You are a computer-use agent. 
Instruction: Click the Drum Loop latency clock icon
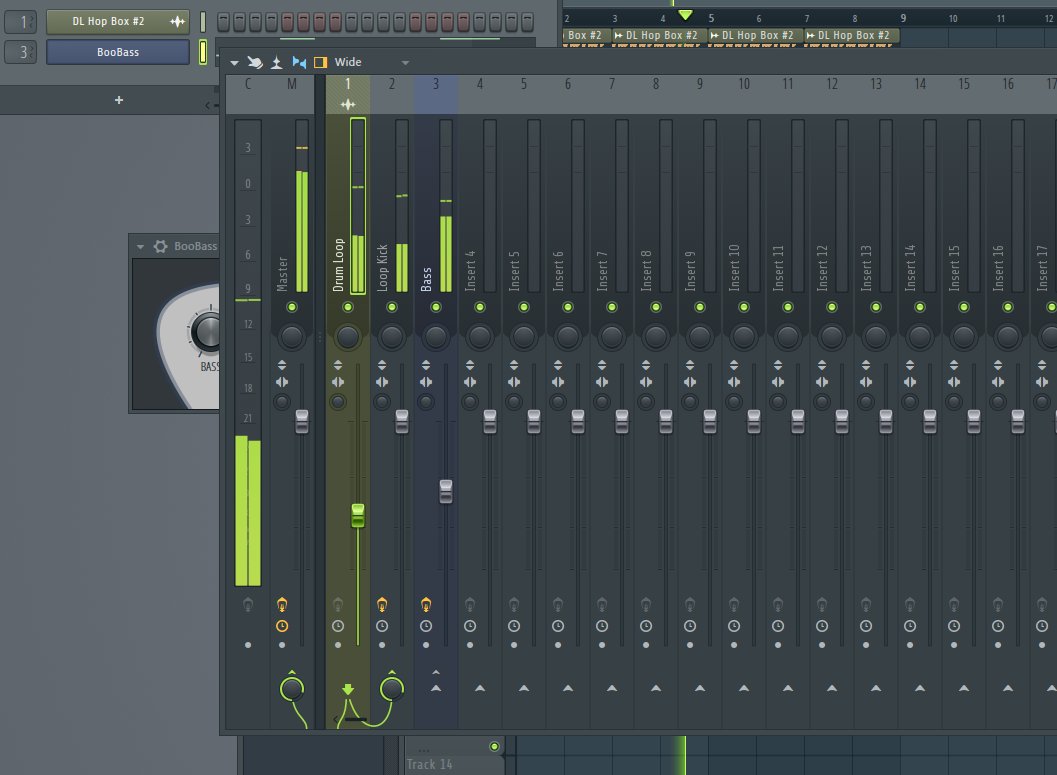pos(338,626)
